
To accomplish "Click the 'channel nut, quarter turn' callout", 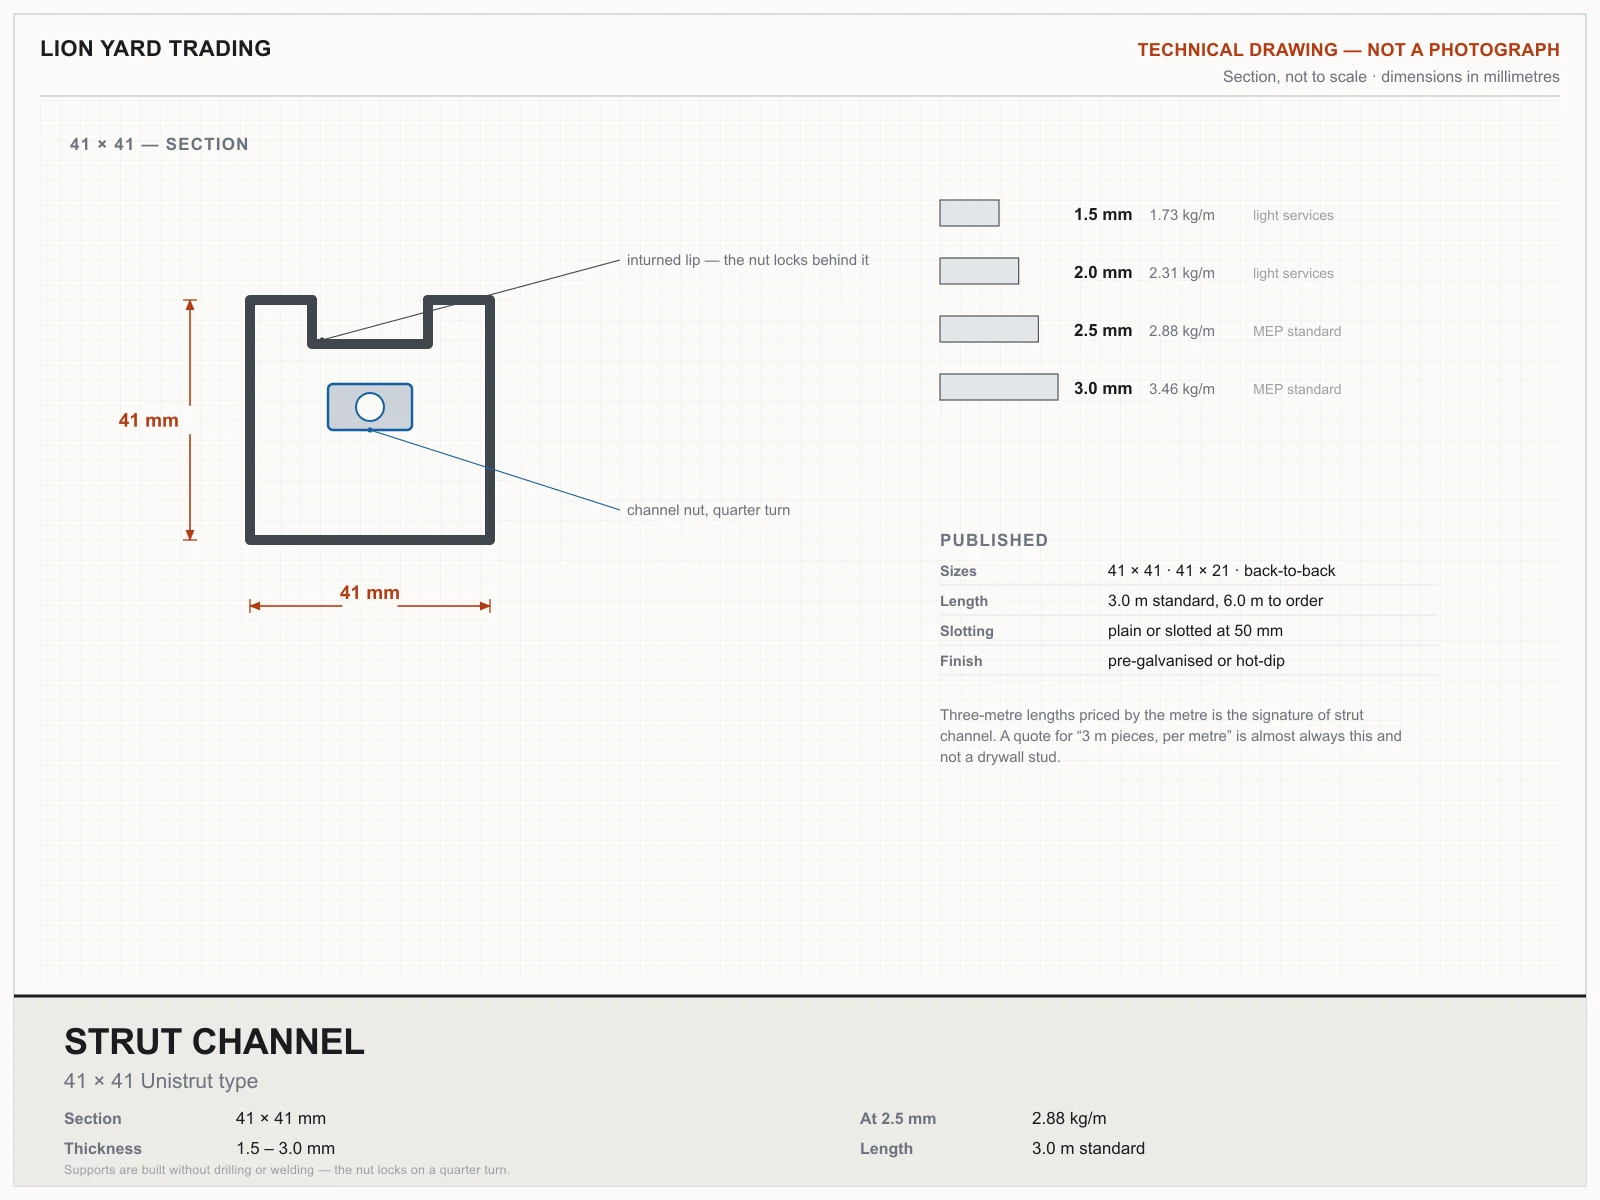I will [x=708, y=510].
